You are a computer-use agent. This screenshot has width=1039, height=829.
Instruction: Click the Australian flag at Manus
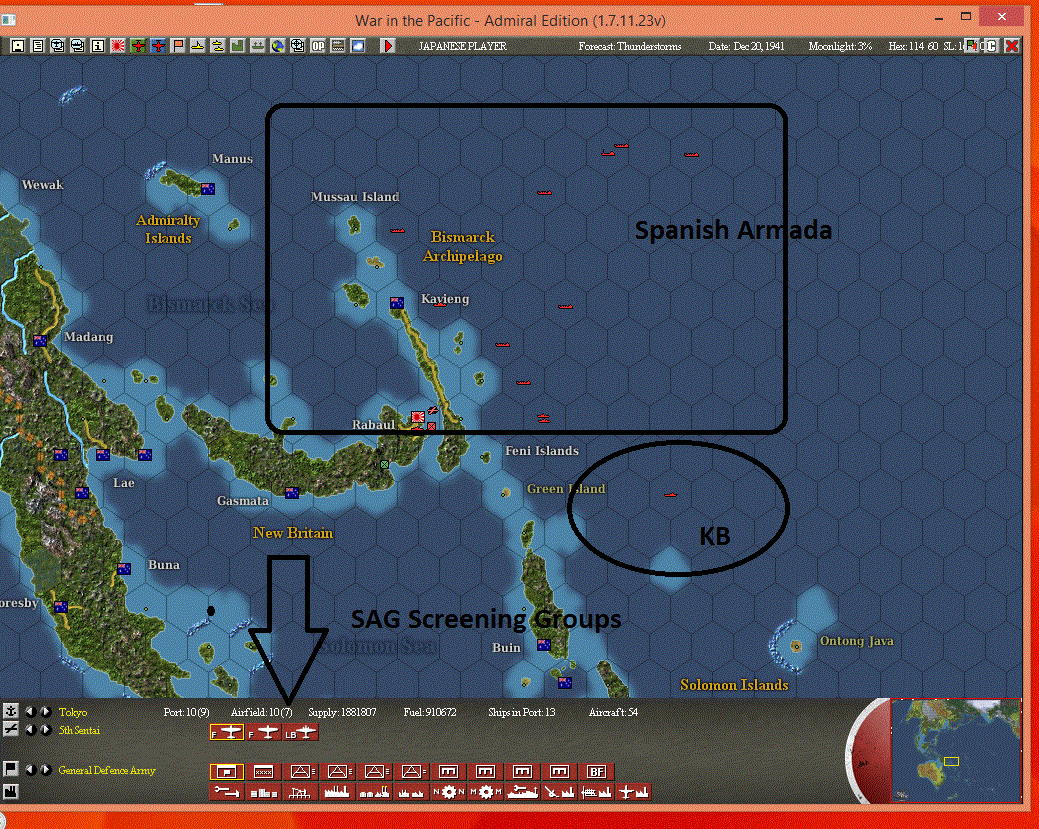pyautogui.click(x=207, y=189)
